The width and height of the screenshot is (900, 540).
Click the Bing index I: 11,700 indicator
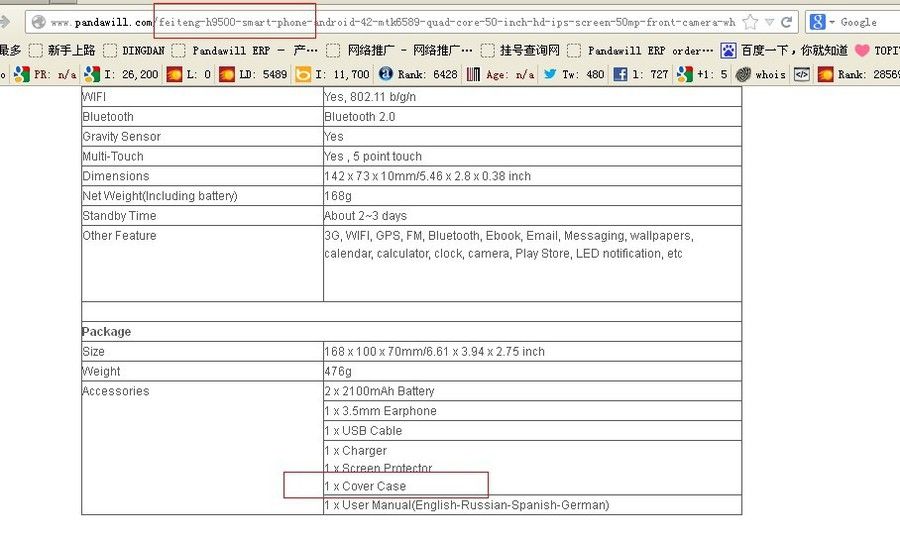(332, 74)
